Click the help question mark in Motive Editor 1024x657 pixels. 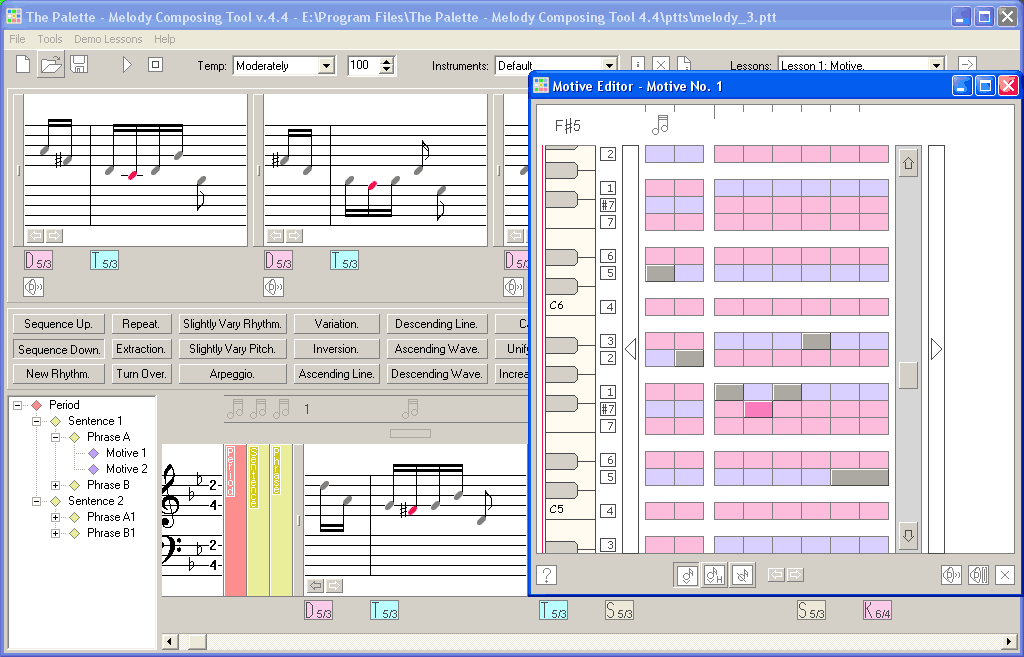coord(546,575)
